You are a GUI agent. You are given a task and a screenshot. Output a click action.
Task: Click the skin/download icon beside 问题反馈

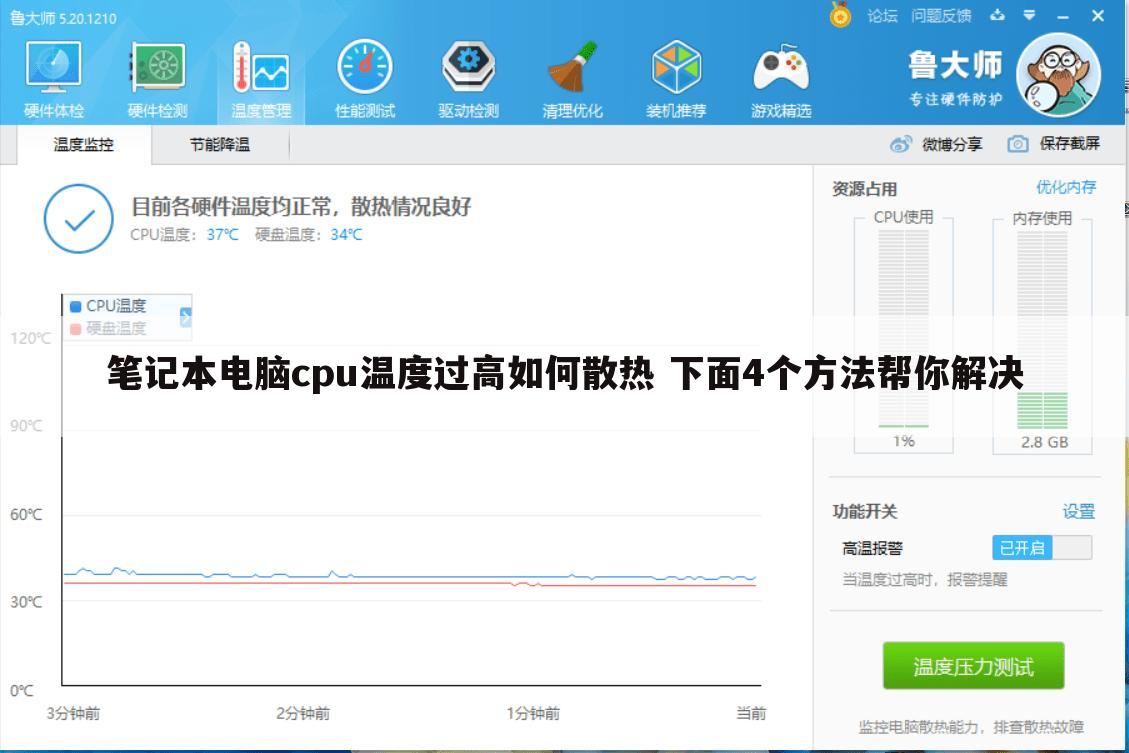click(997, 15)
